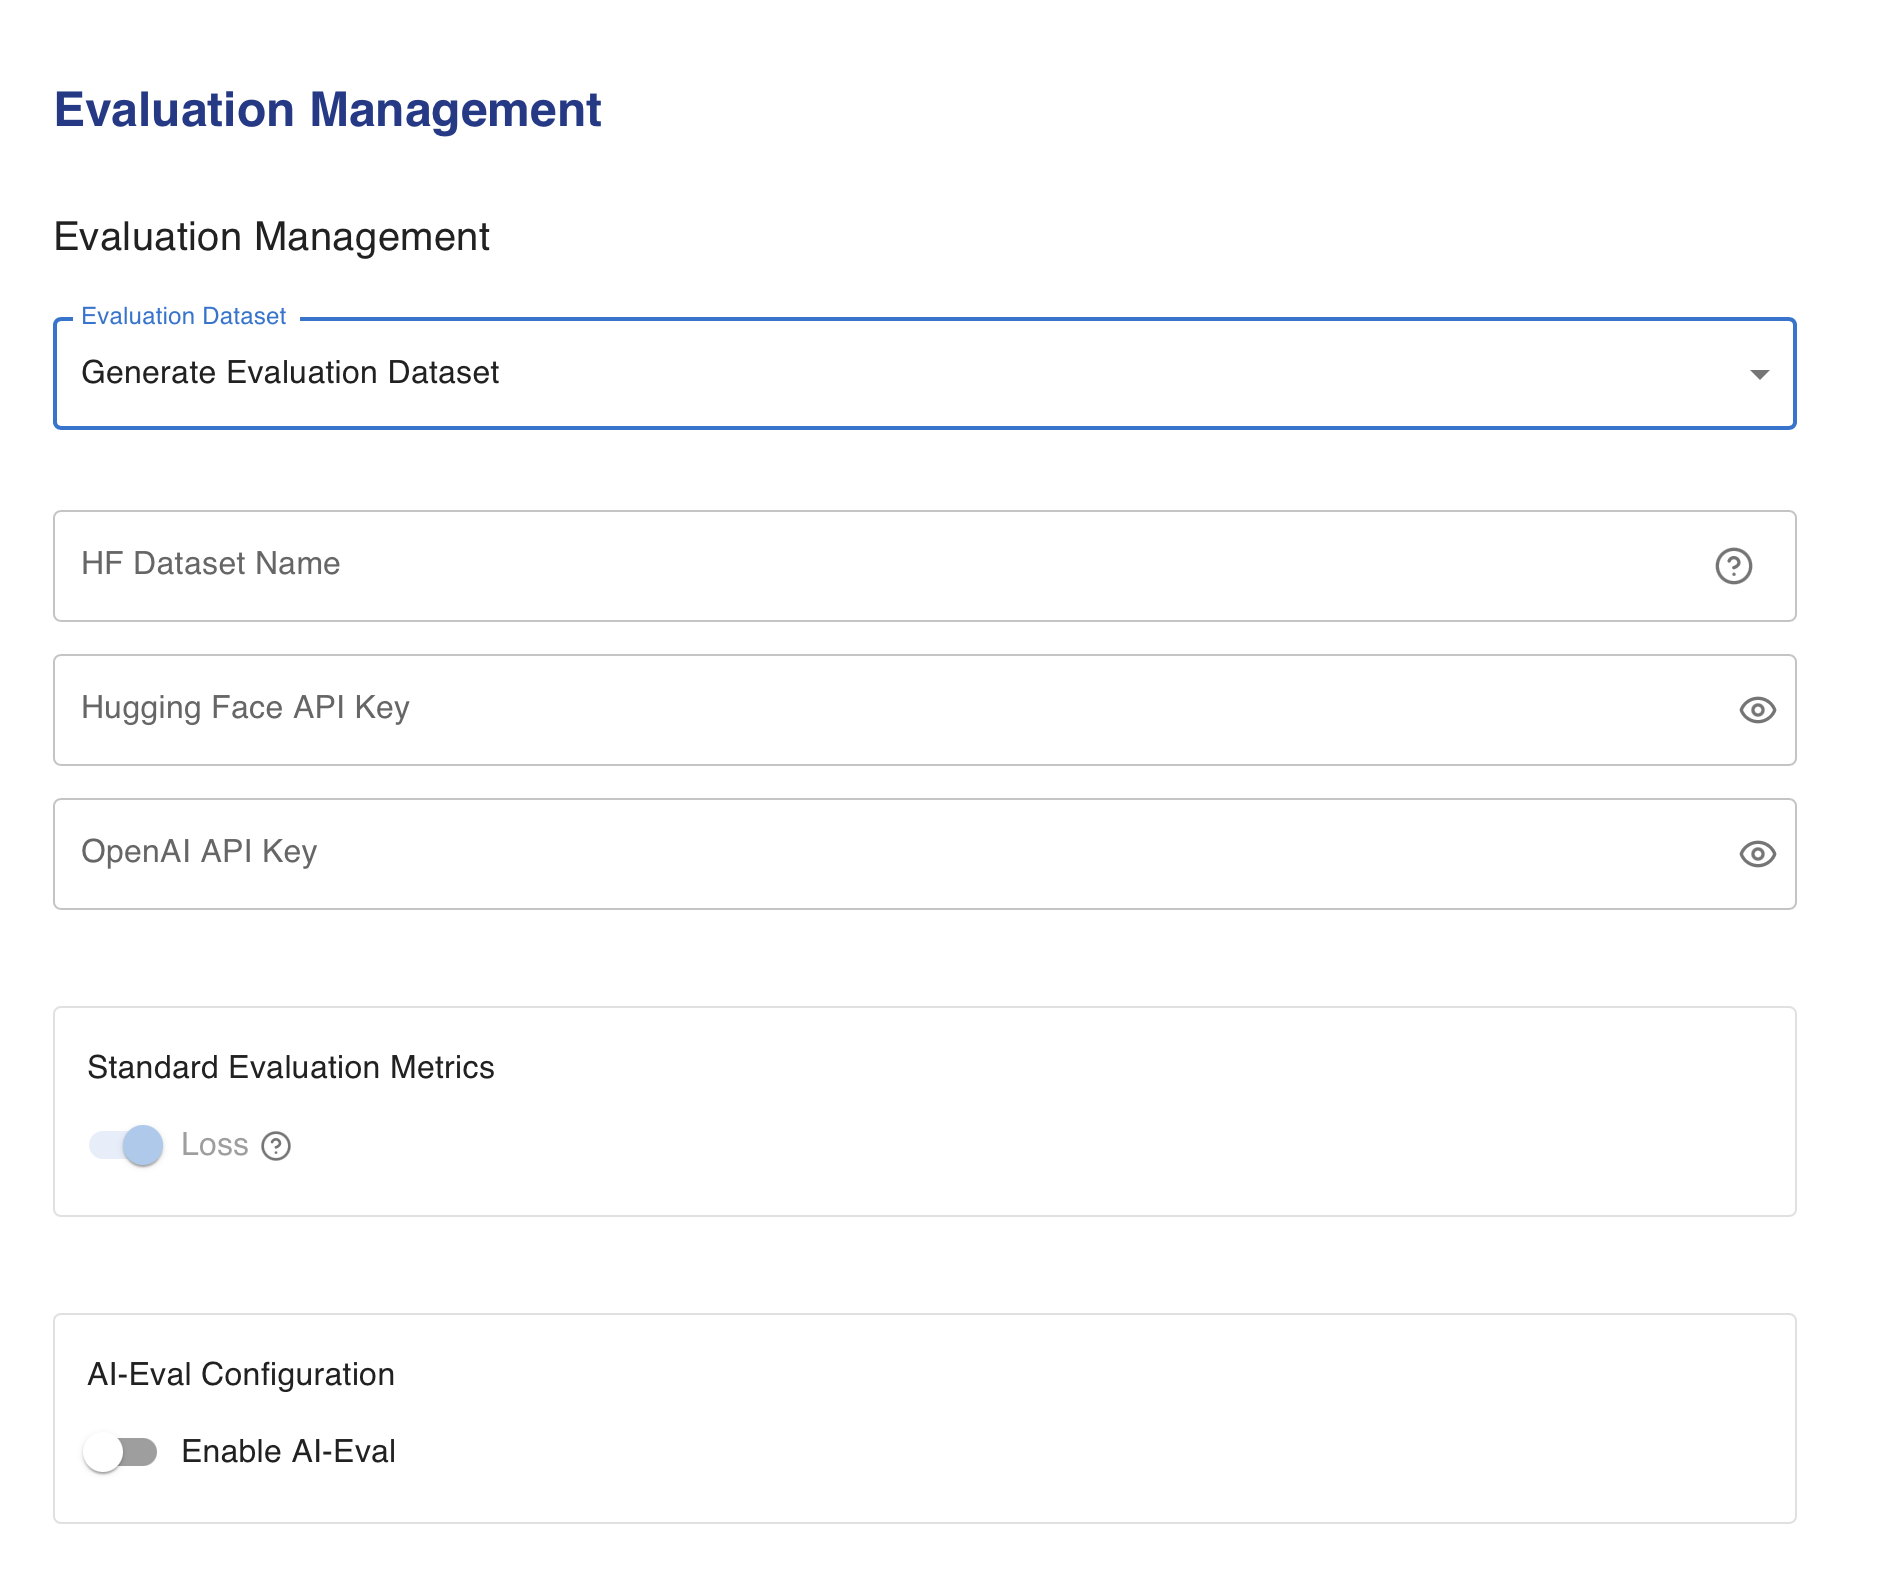Click the help icon next to Loss
Viewport: 1894px width, 1570px height.
point(276,1146)
